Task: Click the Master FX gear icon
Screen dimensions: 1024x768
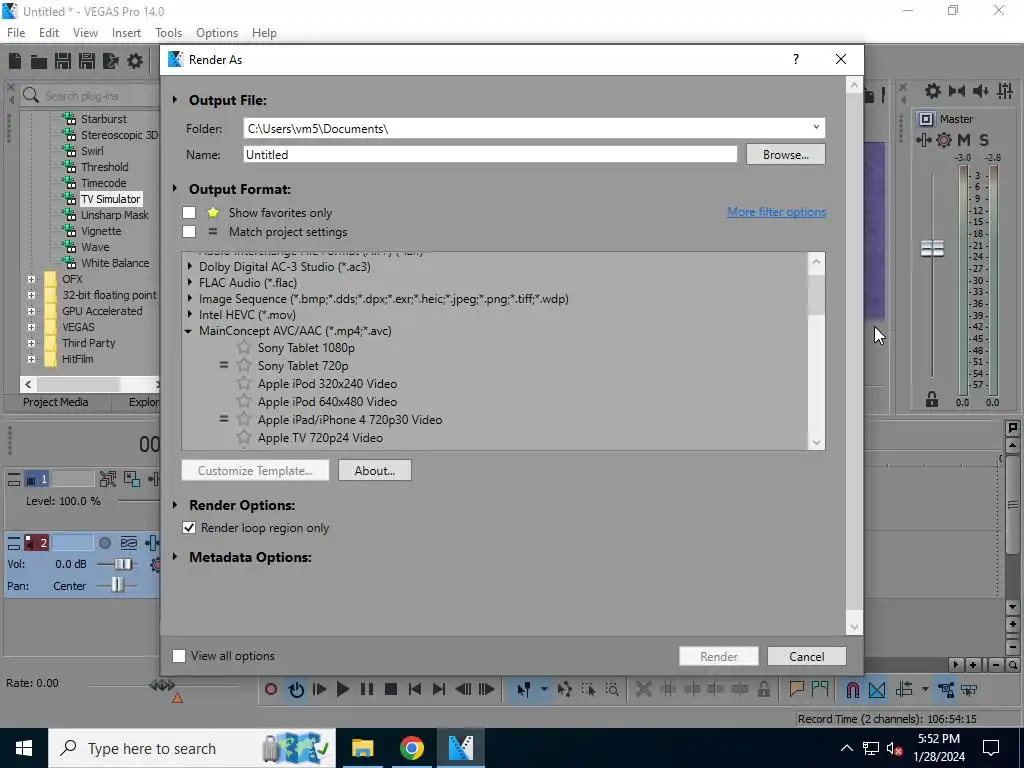Action: tap(944, 140)
